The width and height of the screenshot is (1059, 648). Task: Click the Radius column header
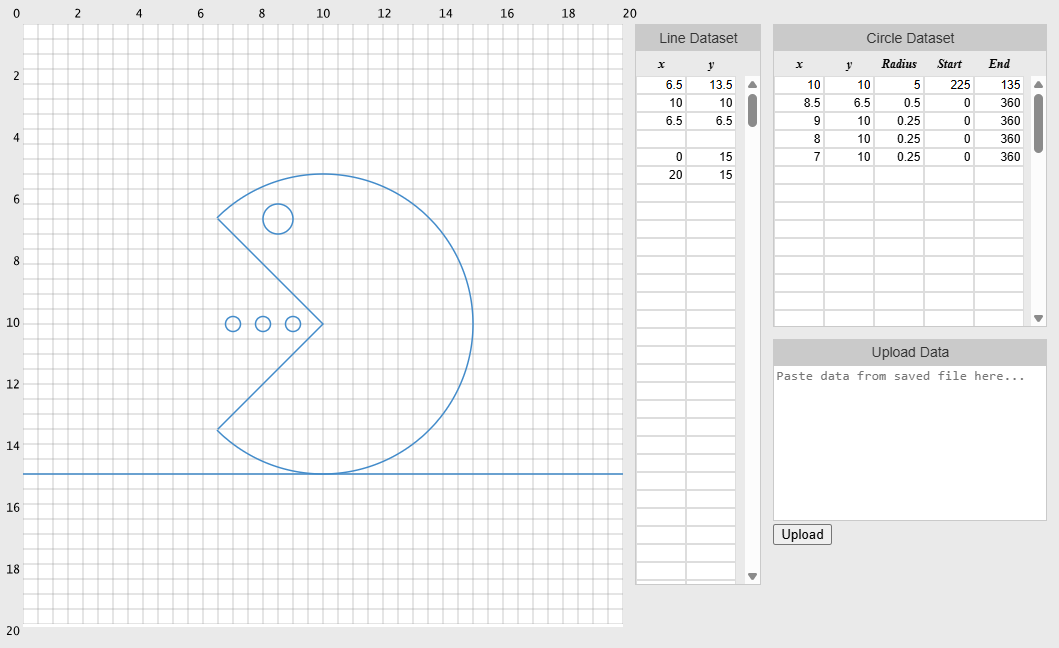[899, 64]
